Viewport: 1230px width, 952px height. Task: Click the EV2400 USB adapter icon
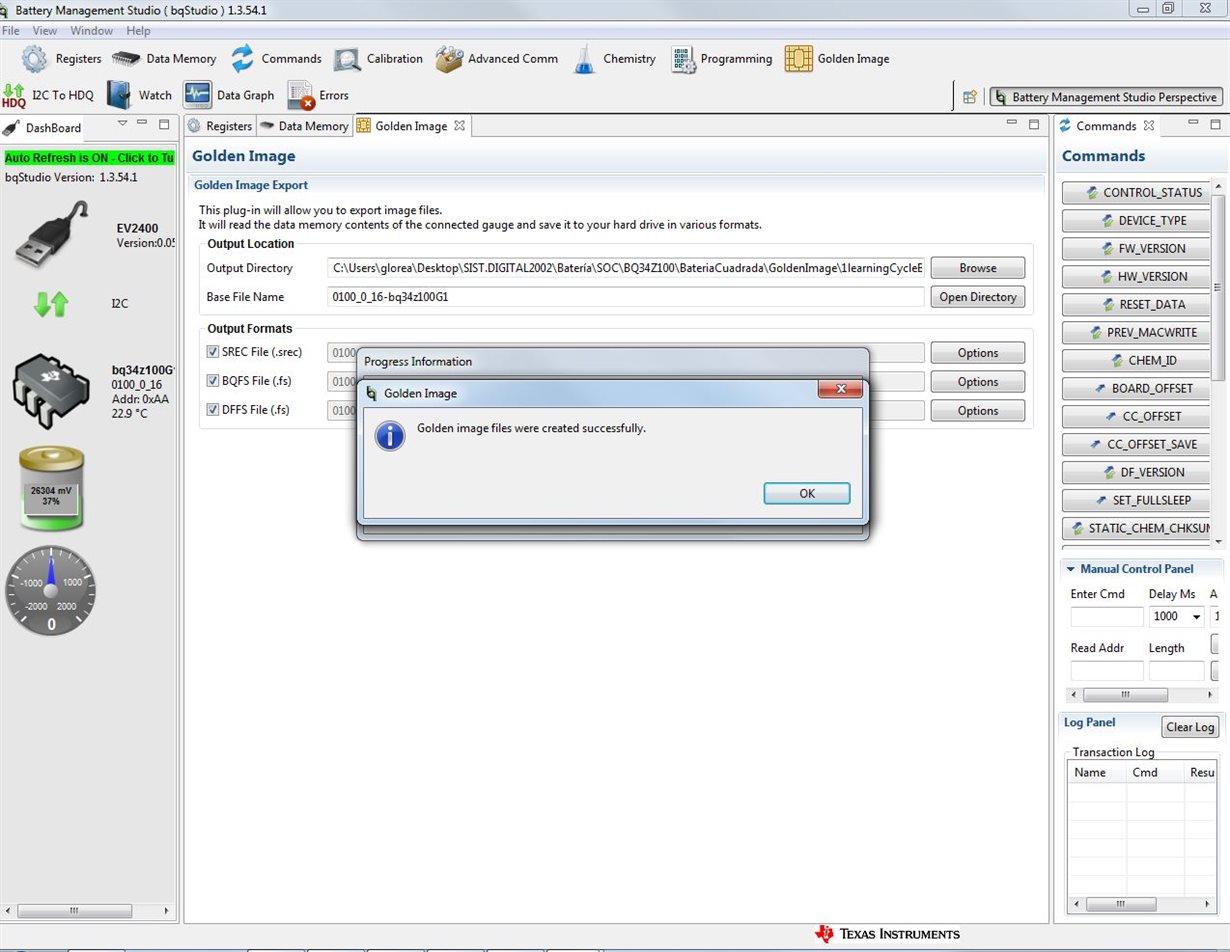coord(52,234)
